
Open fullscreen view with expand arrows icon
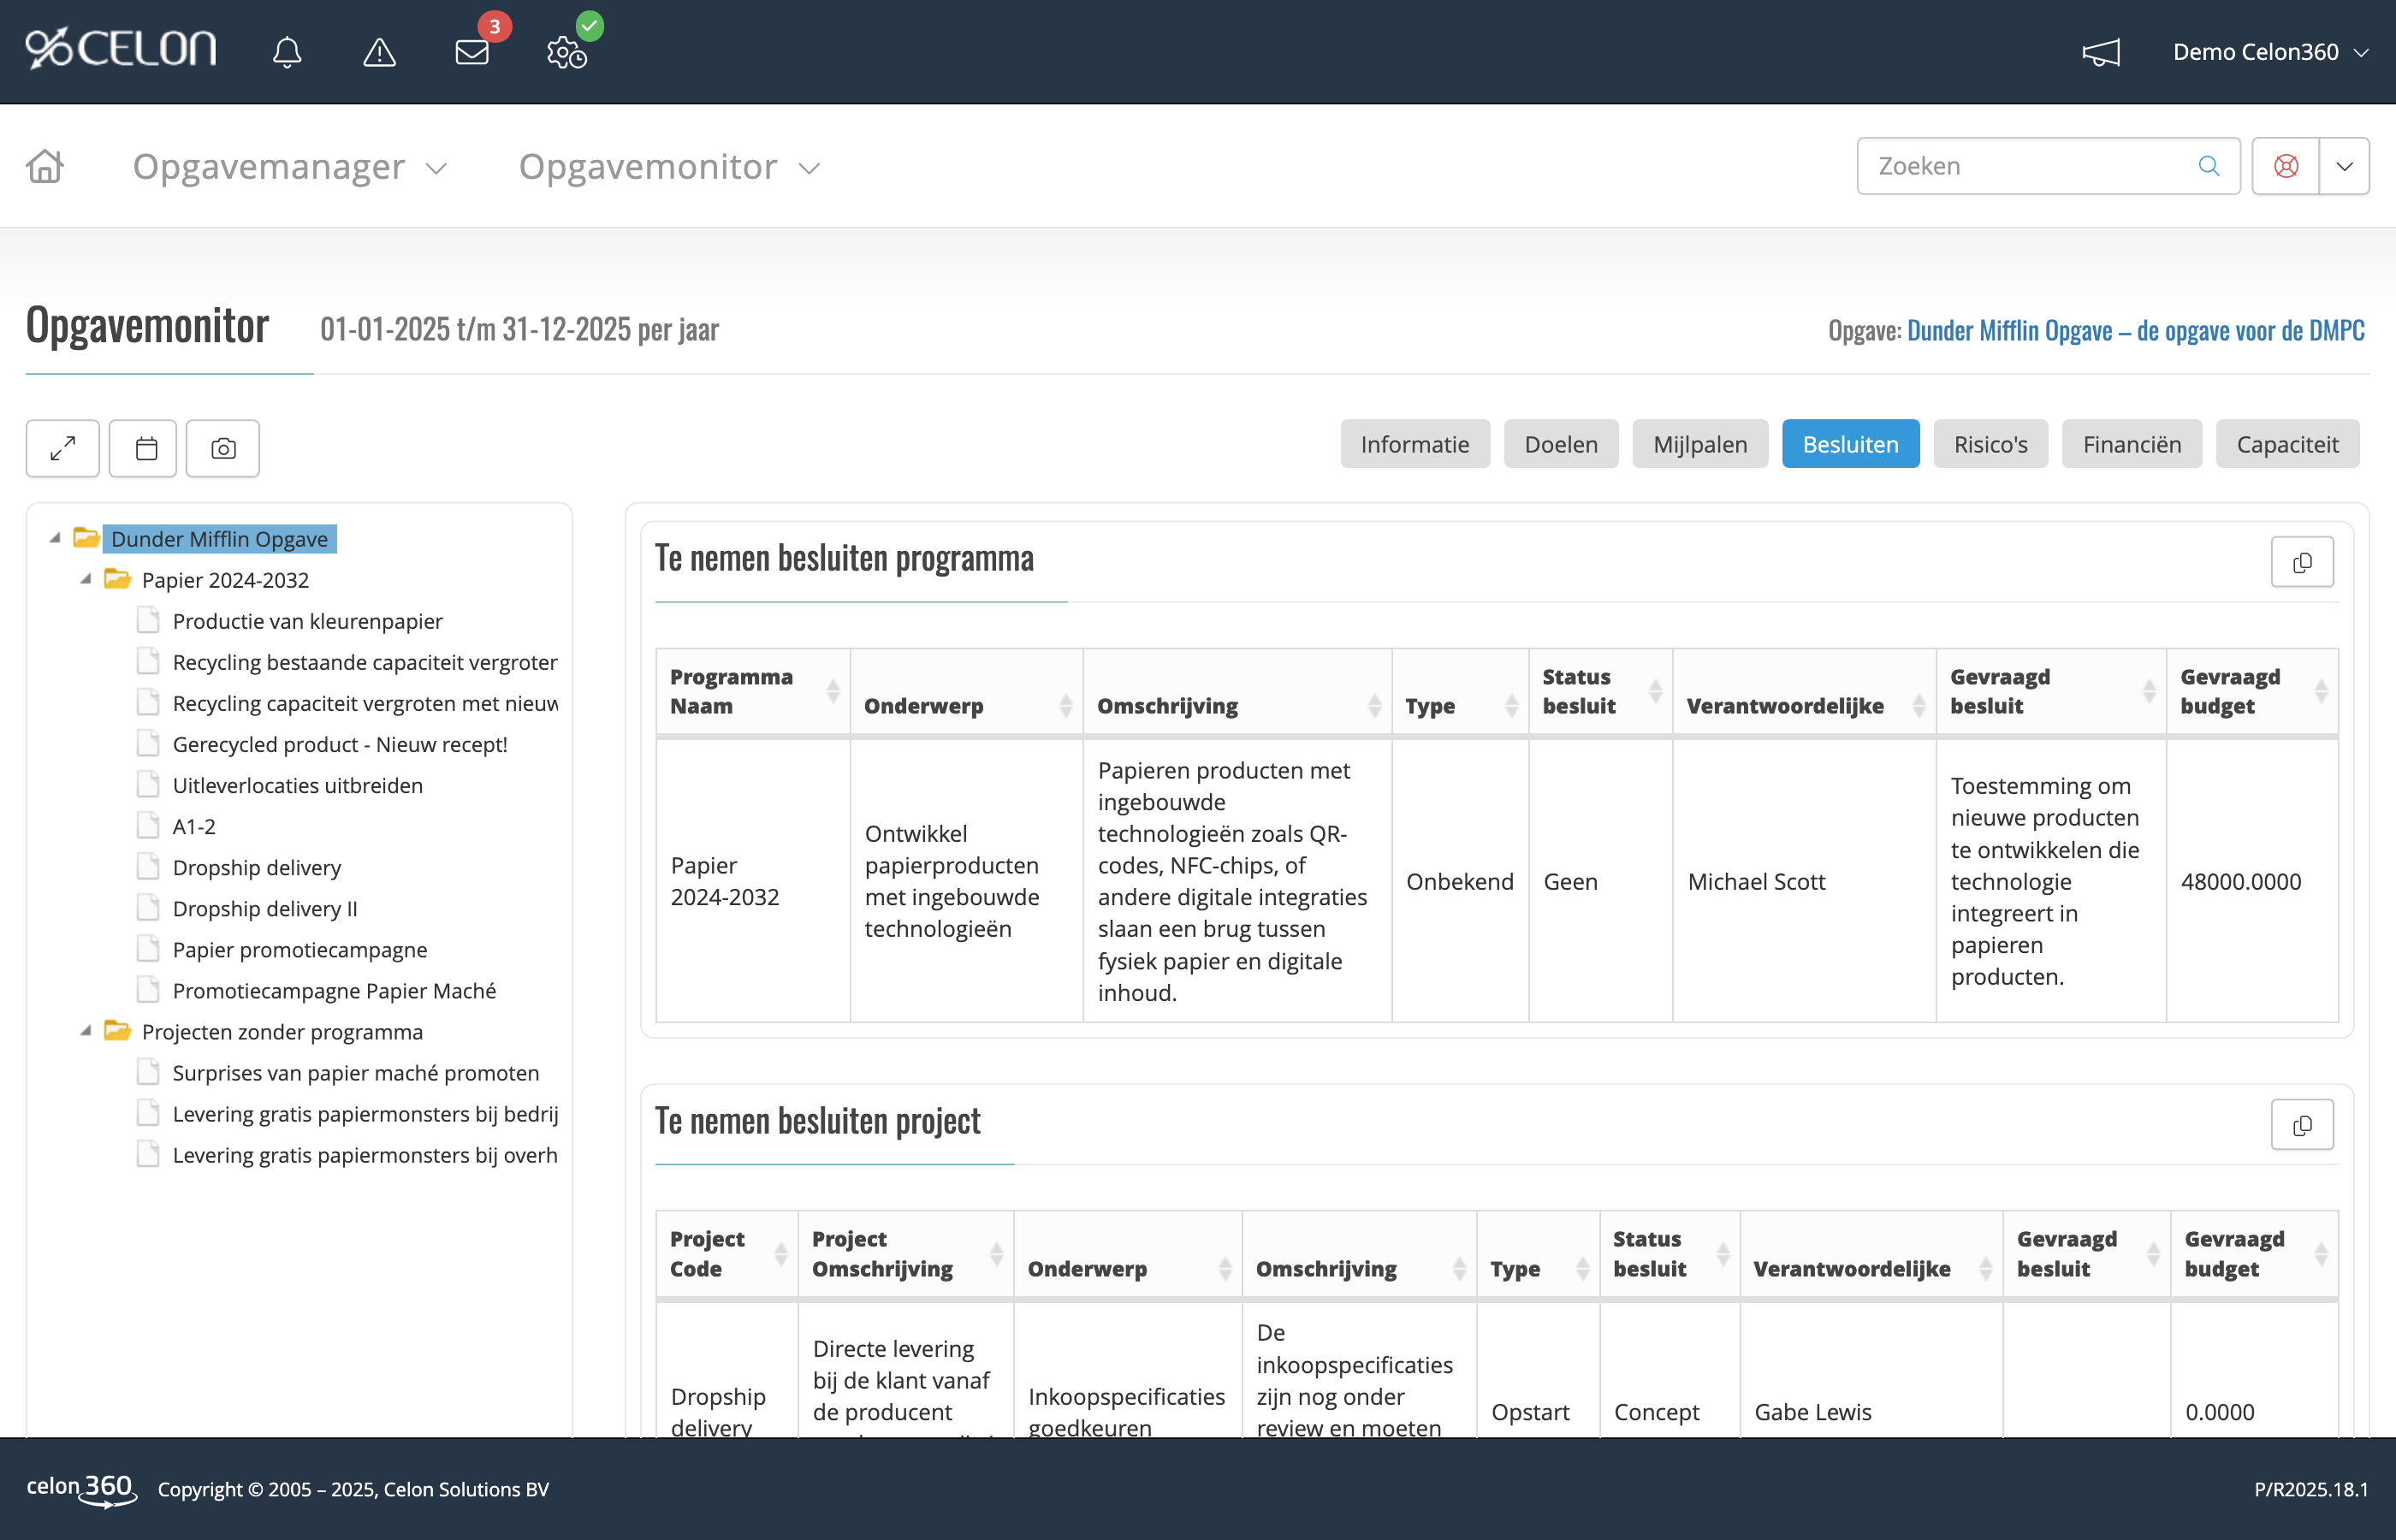click(x=62, y=448)
